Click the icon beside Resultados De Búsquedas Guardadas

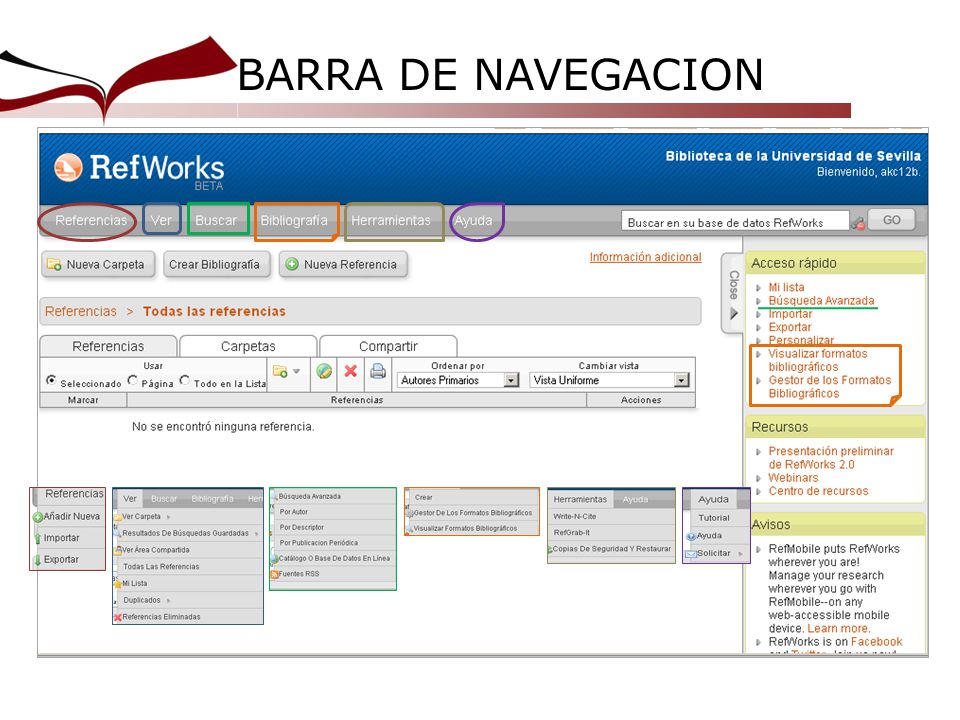118,533
